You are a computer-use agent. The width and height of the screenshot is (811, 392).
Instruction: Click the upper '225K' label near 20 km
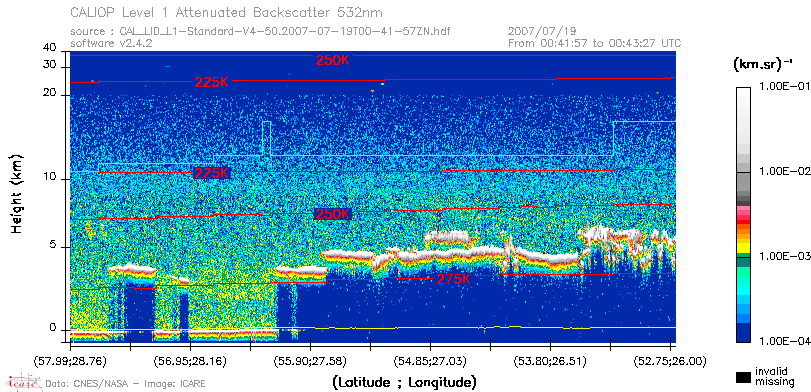click(x=212, y=82)
